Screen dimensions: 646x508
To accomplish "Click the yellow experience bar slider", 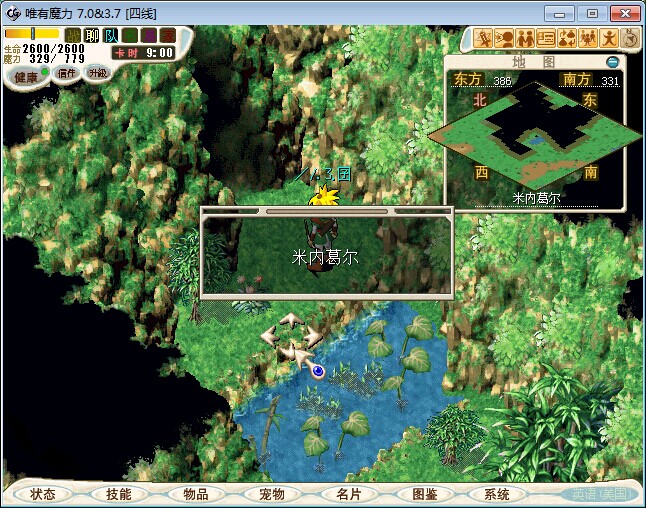I will pos(32,34).
